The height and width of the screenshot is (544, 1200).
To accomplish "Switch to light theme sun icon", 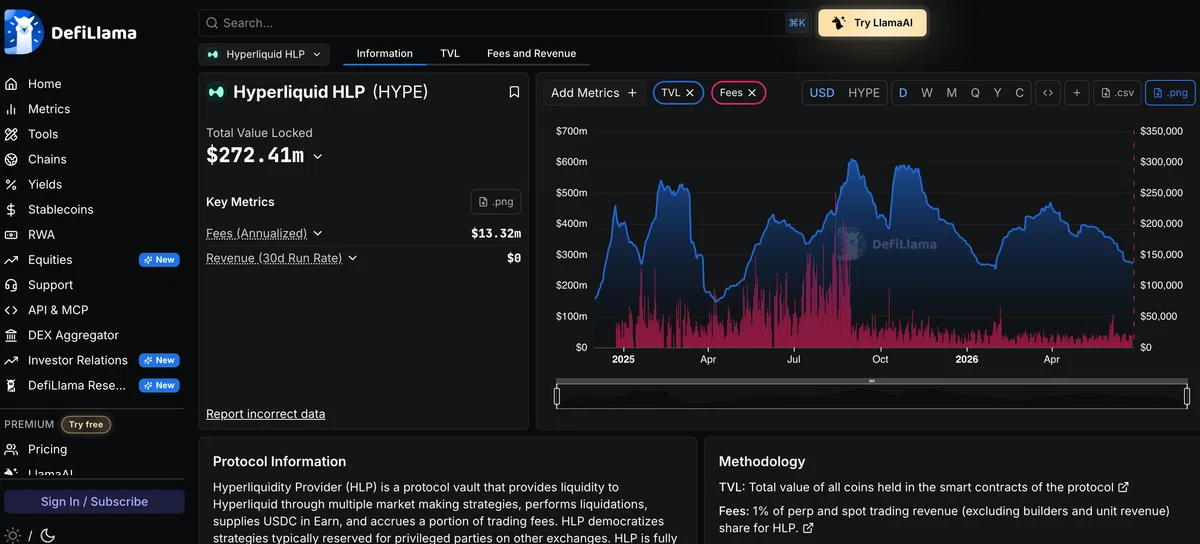I will [12, 535].
